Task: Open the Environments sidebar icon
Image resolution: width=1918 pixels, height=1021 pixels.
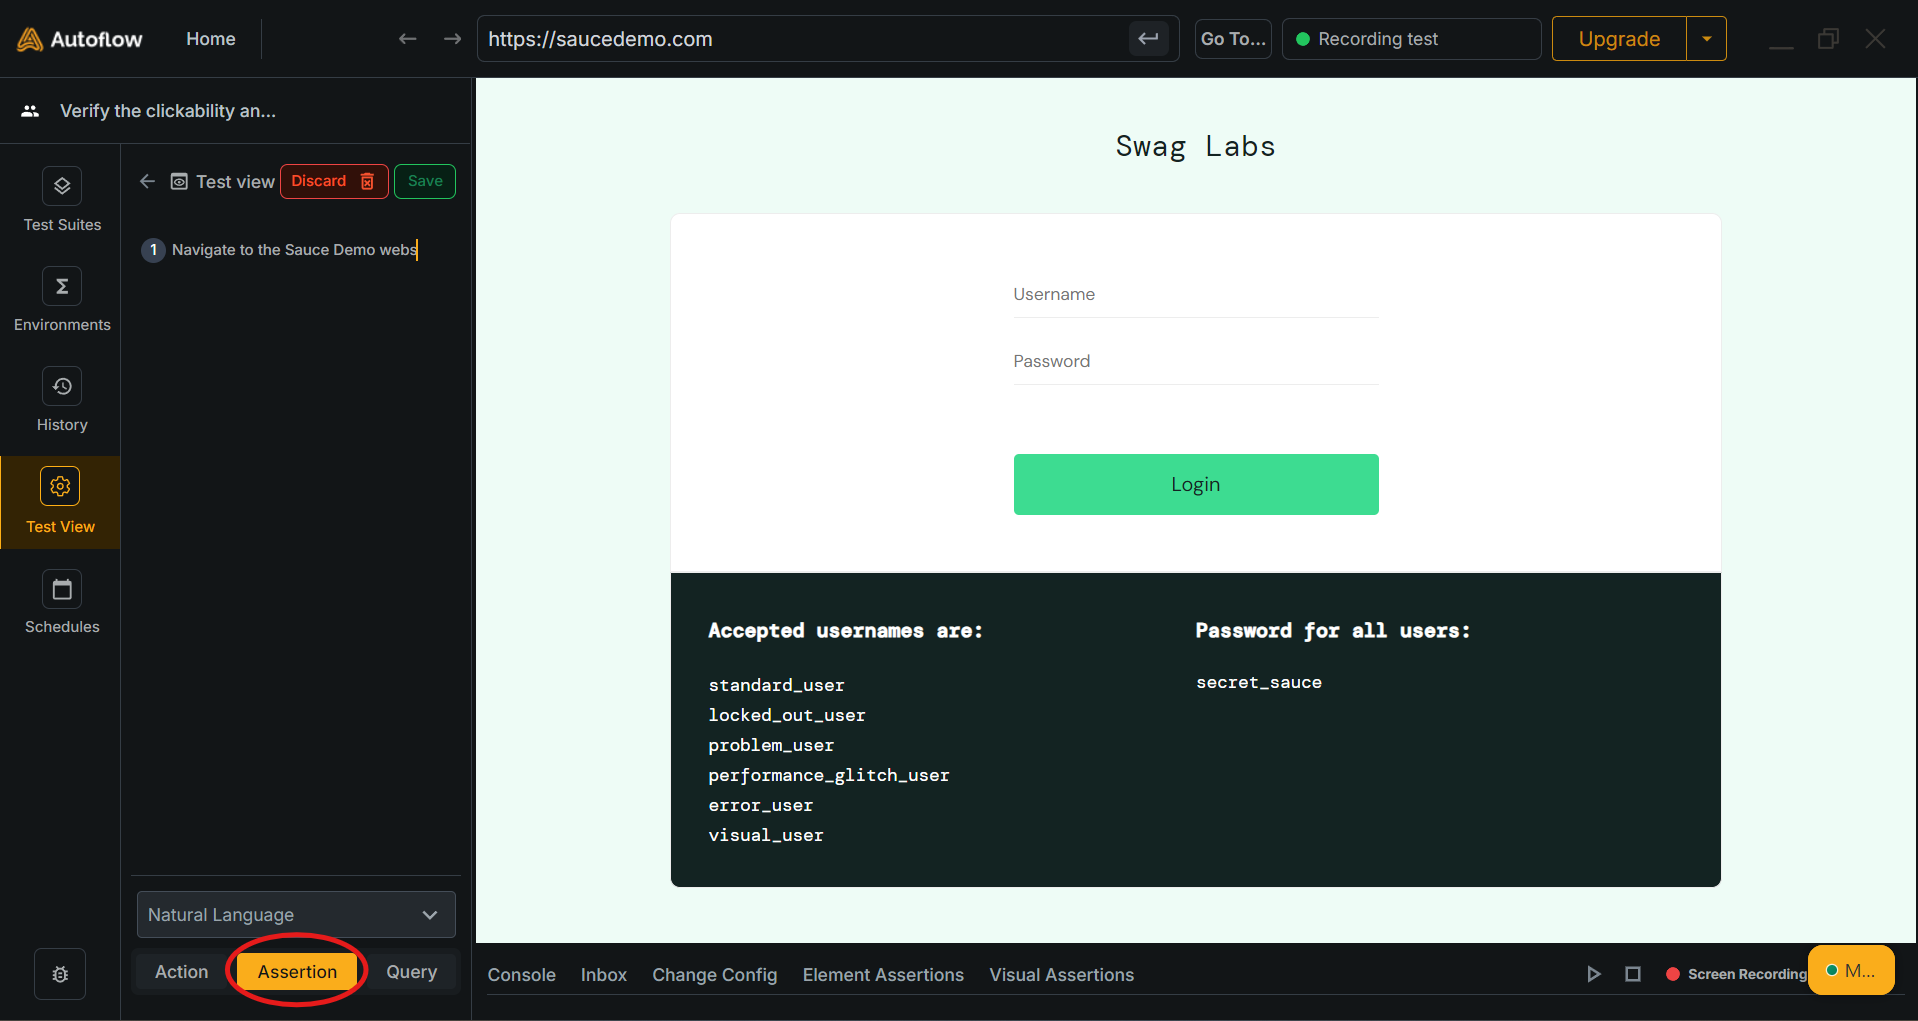Action: pyautogui.click(x=62, y=286)
